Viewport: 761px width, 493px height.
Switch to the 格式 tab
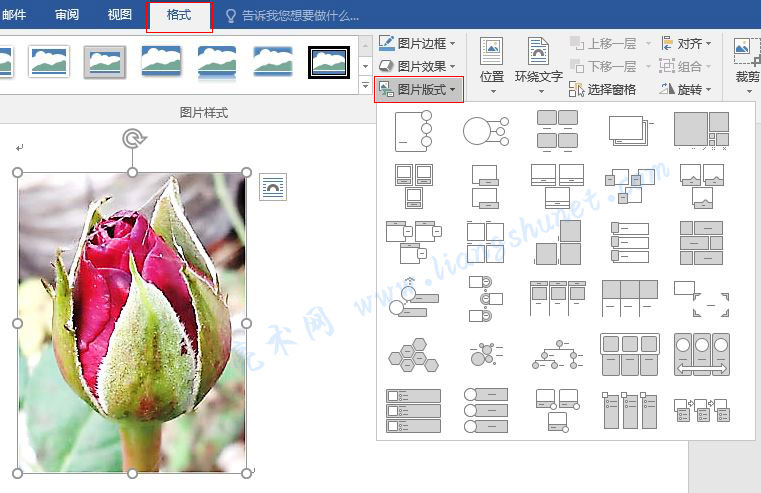pos(179,15)
